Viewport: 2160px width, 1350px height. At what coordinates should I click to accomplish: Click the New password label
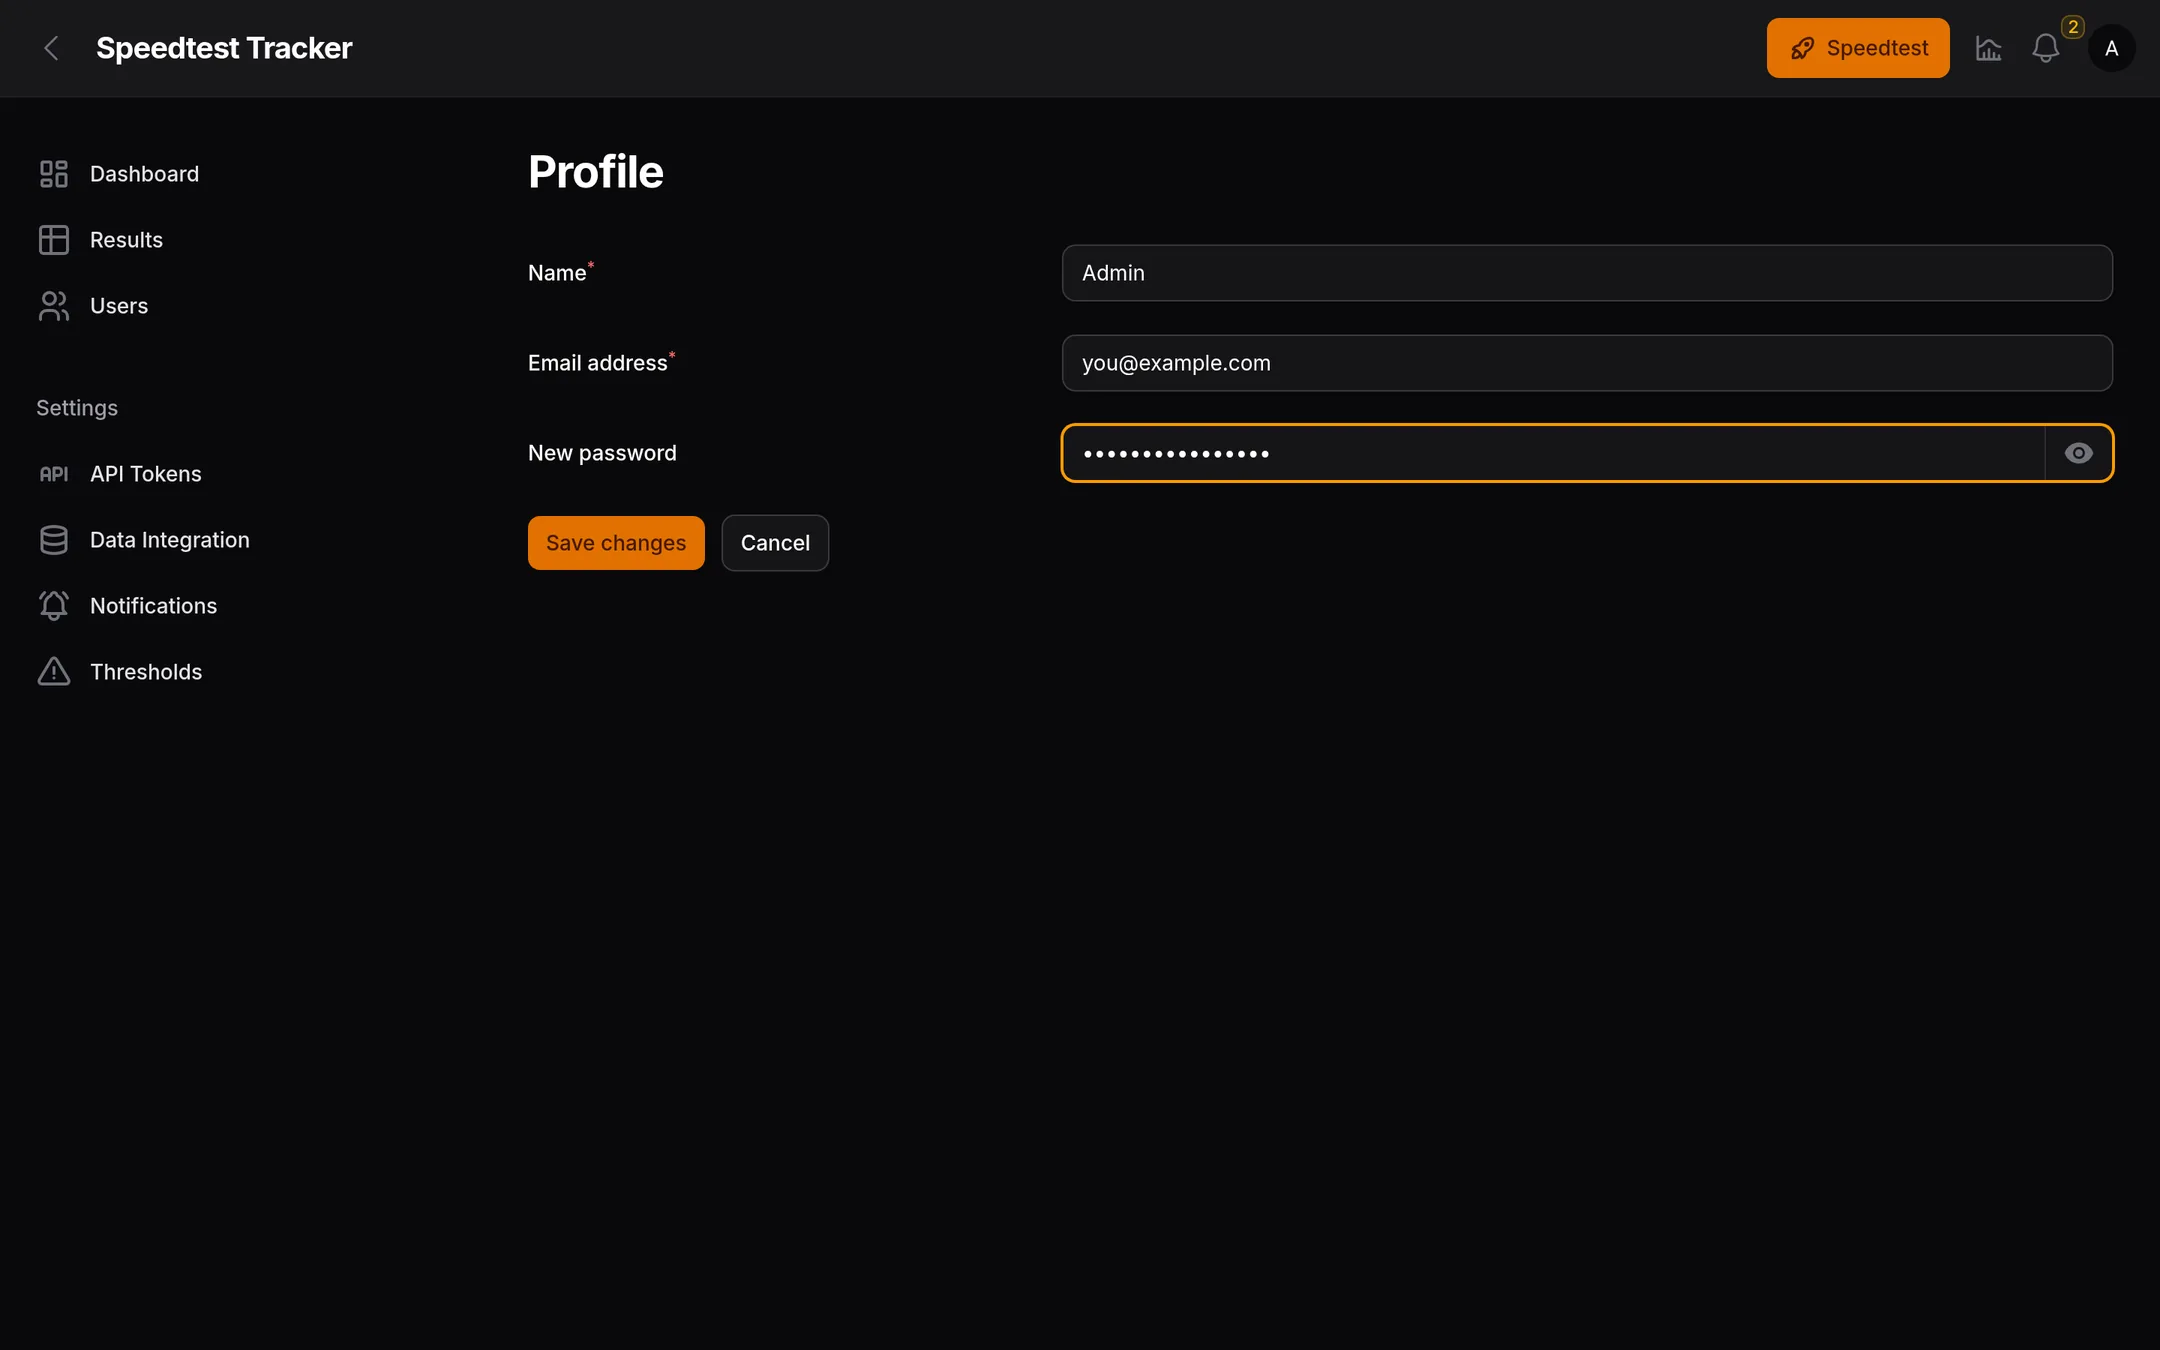coord(602,453)
